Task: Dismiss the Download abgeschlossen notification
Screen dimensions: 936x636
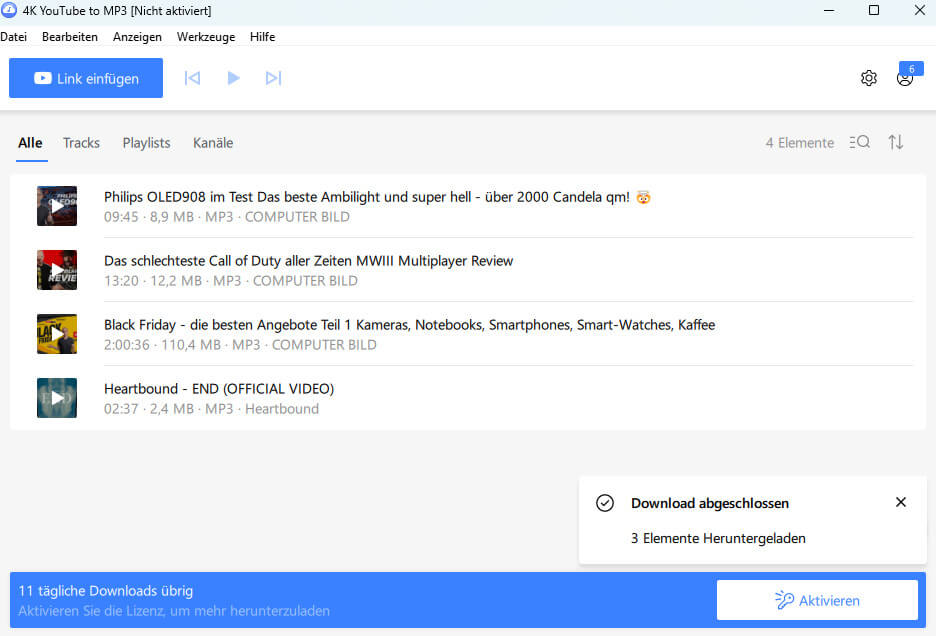Action: 901,502
